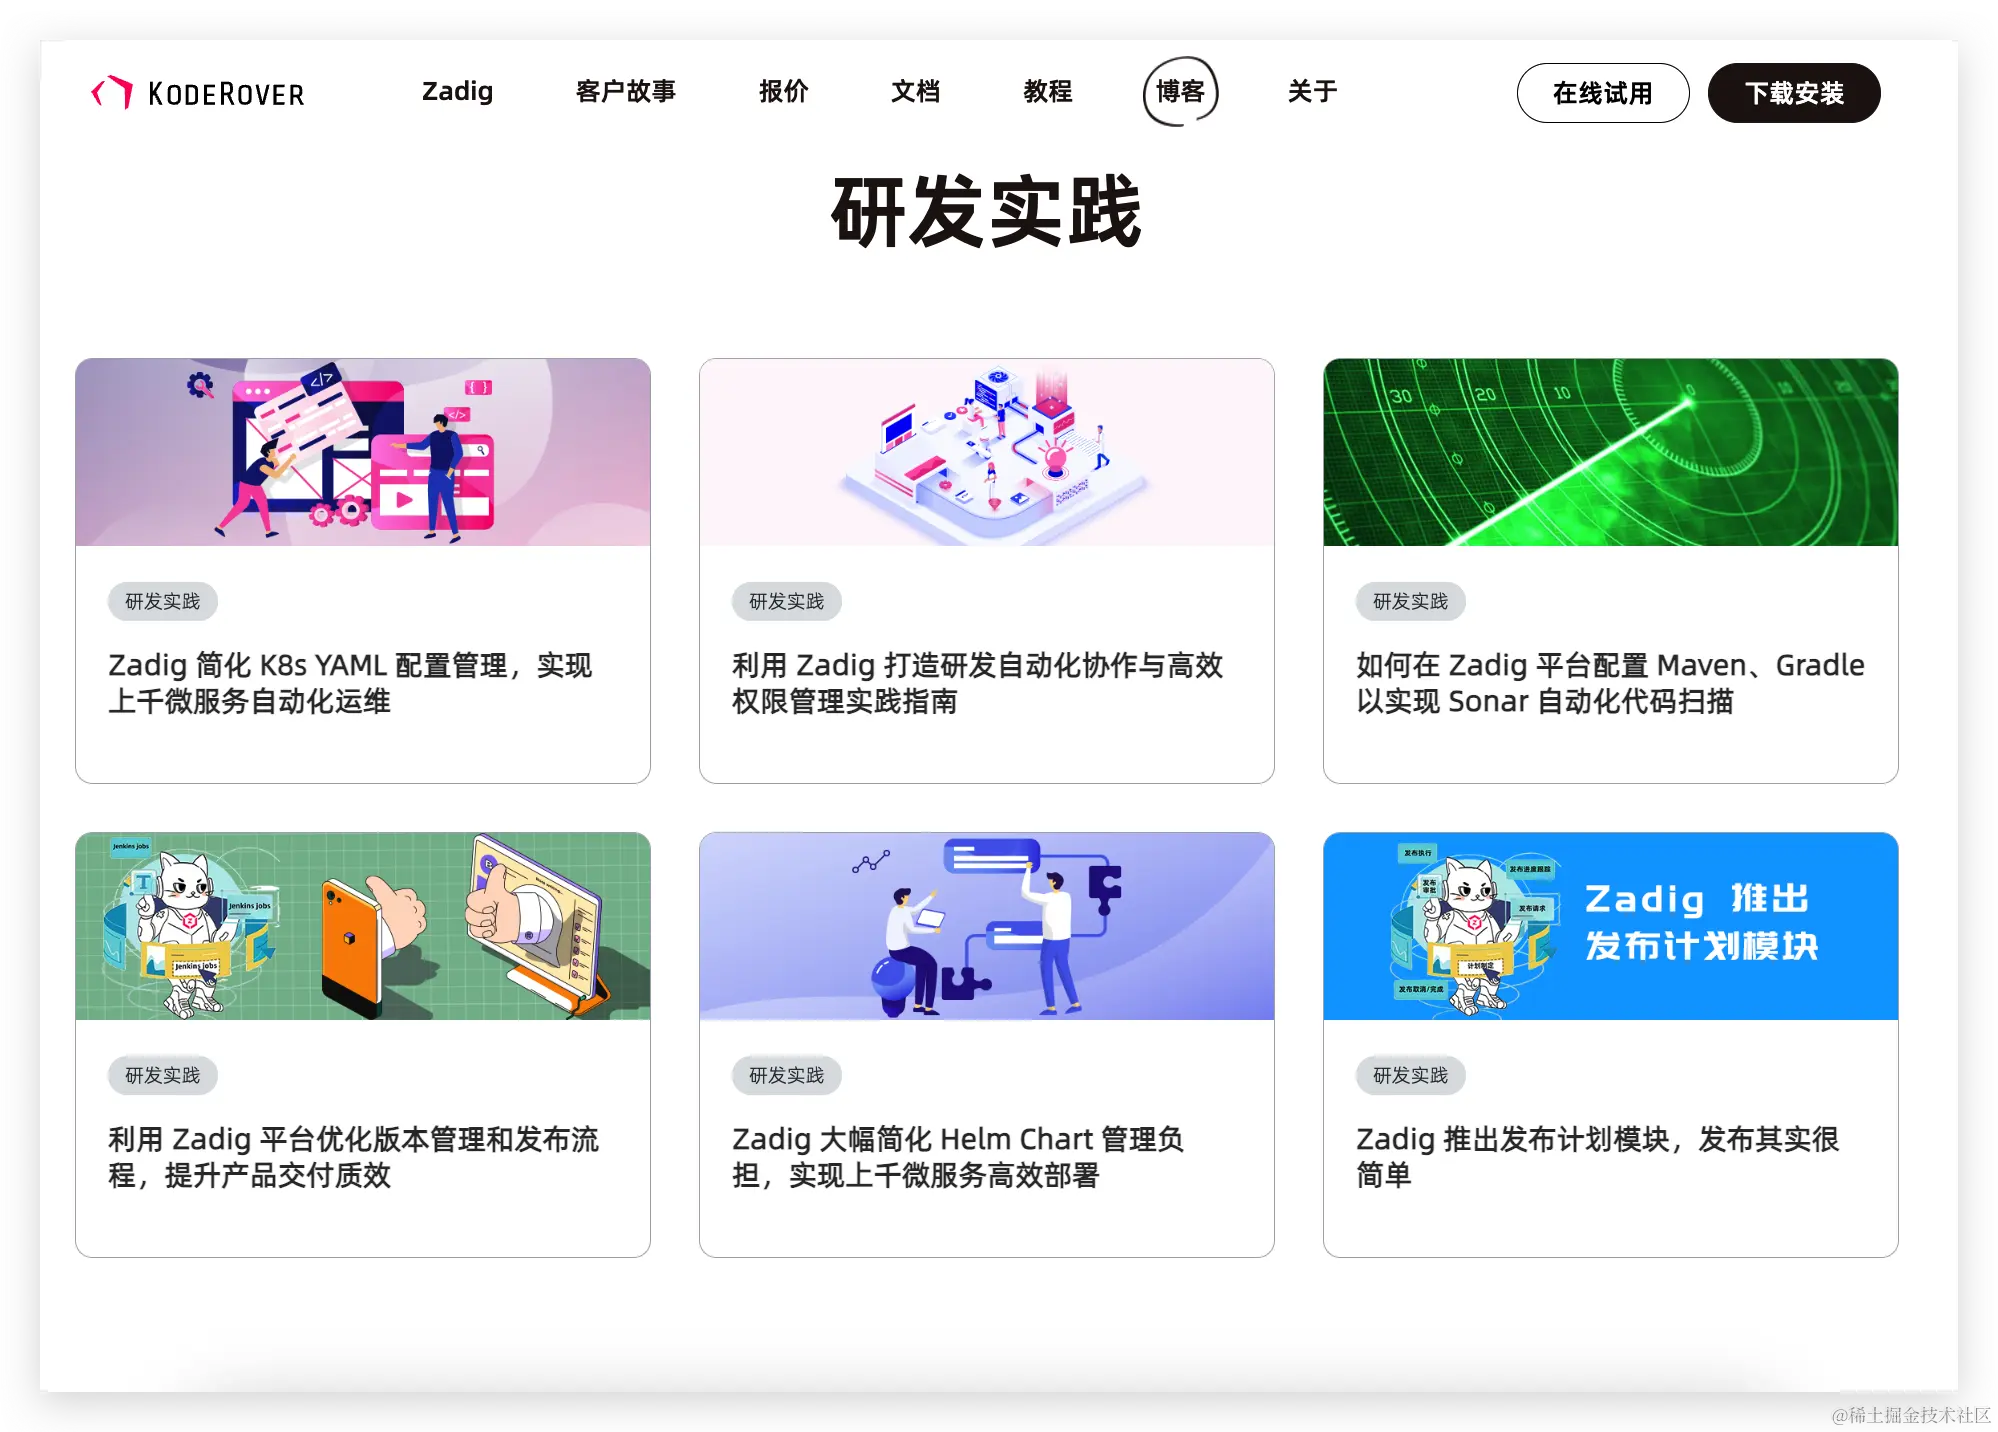Open the Zadig menu item
The image size is (1998, 1432).
457,92
